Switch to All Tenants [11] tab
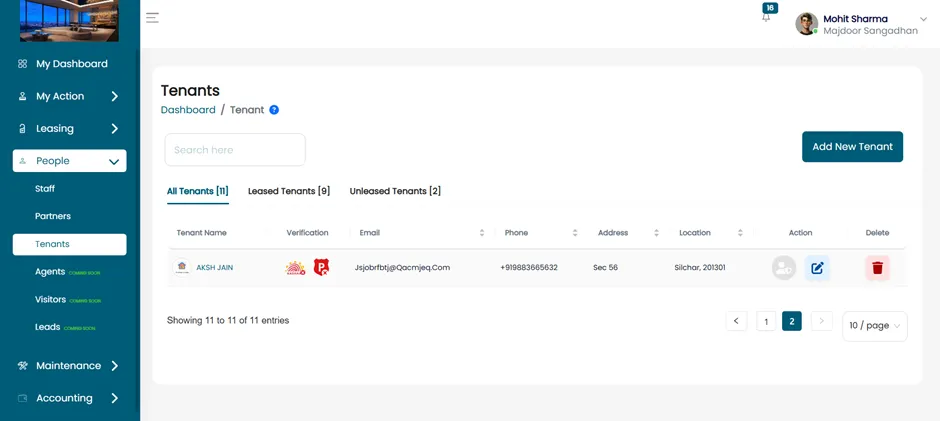940x421 pixels. (x=198, y=191)
